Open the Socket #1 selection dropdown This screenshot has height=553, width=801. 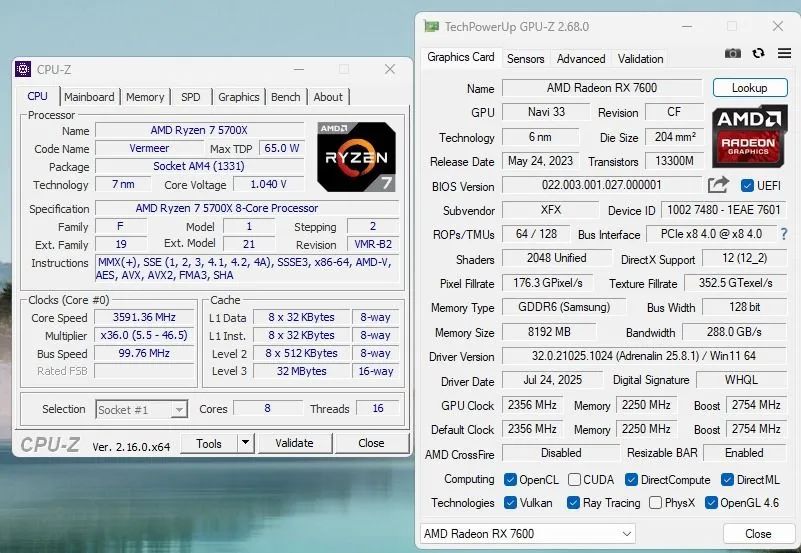click(x=141, y=409)
